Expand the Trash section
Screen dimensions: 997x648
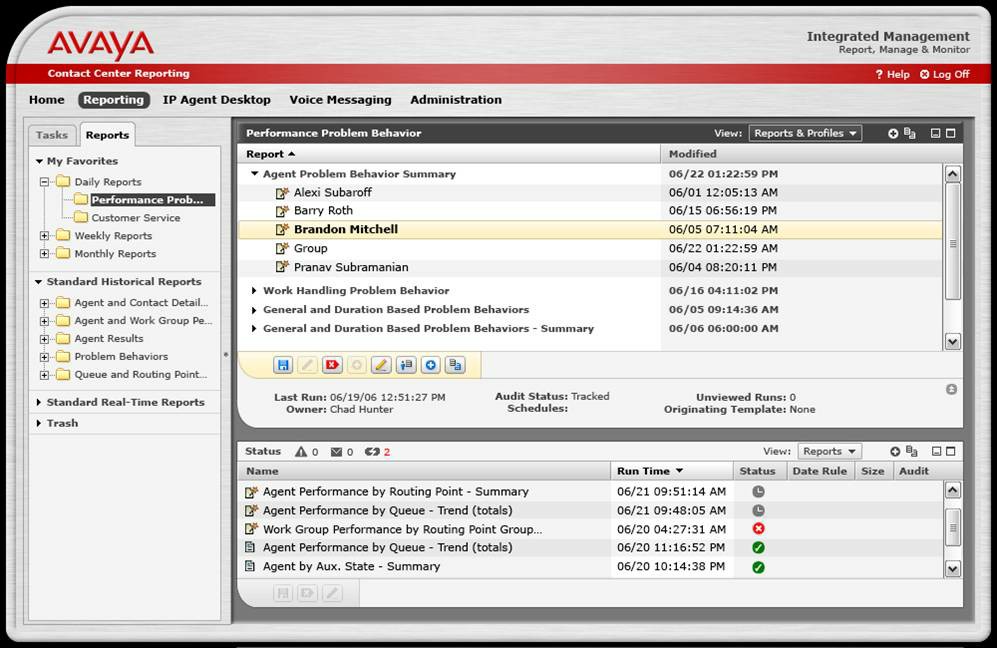[x=39, y=424]
